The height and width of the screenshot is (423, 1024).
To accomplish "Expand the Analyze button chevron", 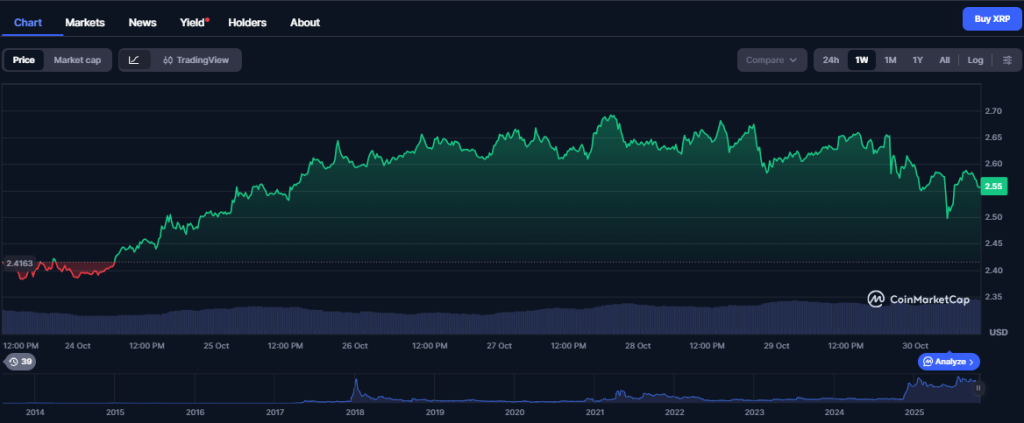I will 972,361.
